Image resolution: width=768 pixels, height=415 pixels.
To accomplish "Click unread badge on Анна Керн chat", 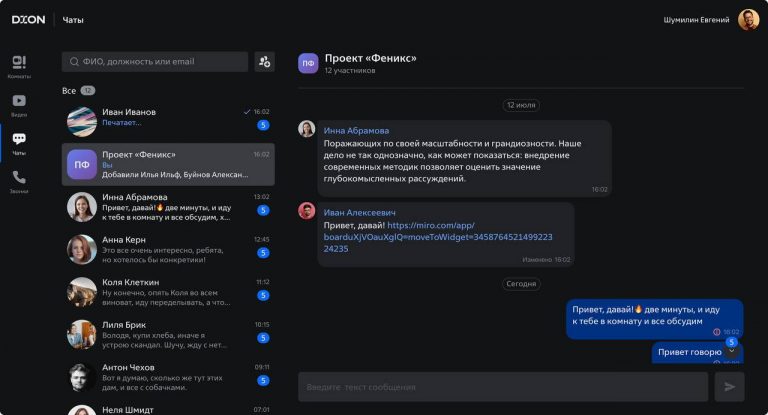I will pos(263,253).
